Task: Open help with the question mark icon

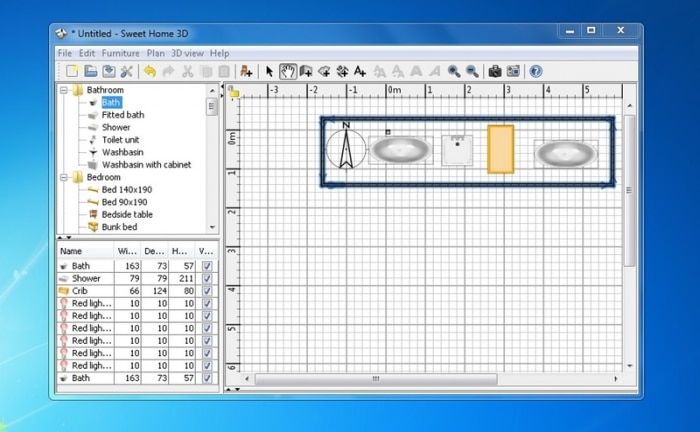Action: pyautogui.click(x=536, y=71)
